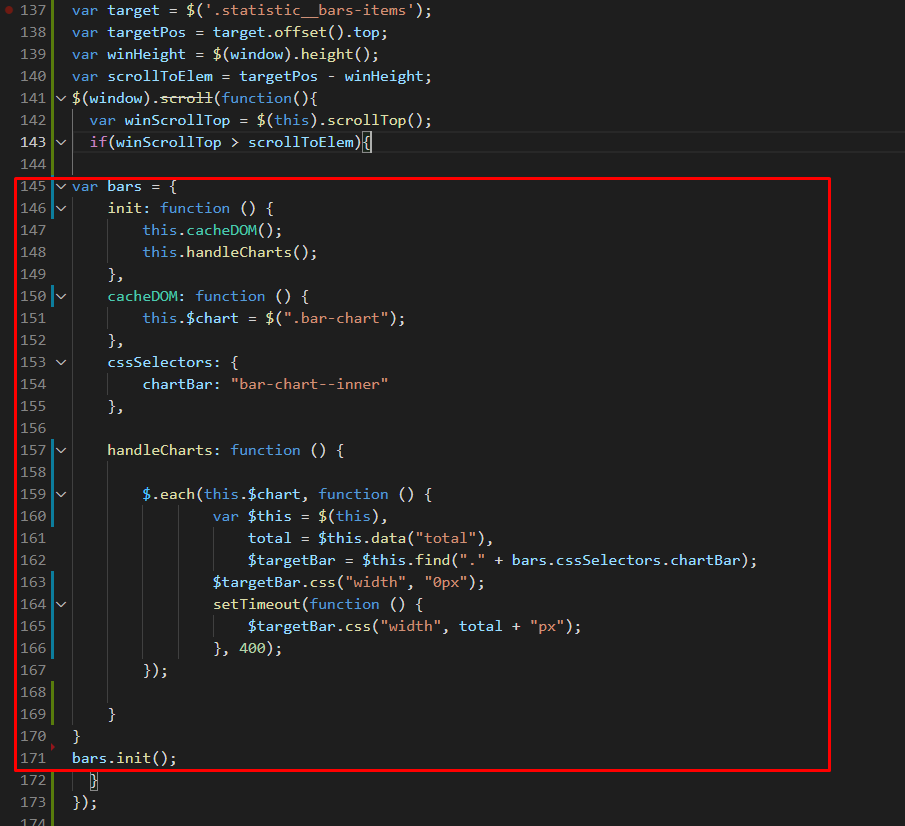
Task: Click line number 171 in the gutter
Action: coord(33,758)
